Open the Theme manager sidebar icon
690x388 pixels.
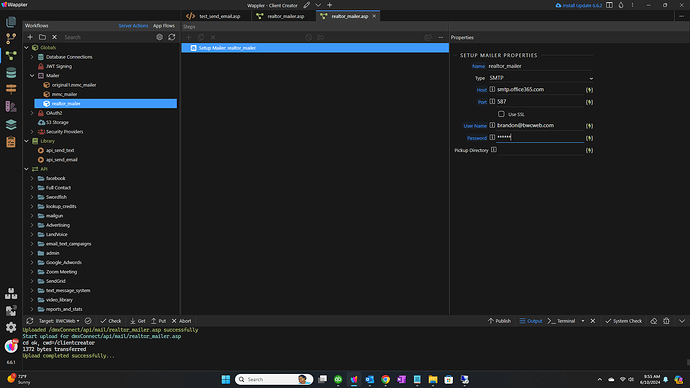(11, 106)
